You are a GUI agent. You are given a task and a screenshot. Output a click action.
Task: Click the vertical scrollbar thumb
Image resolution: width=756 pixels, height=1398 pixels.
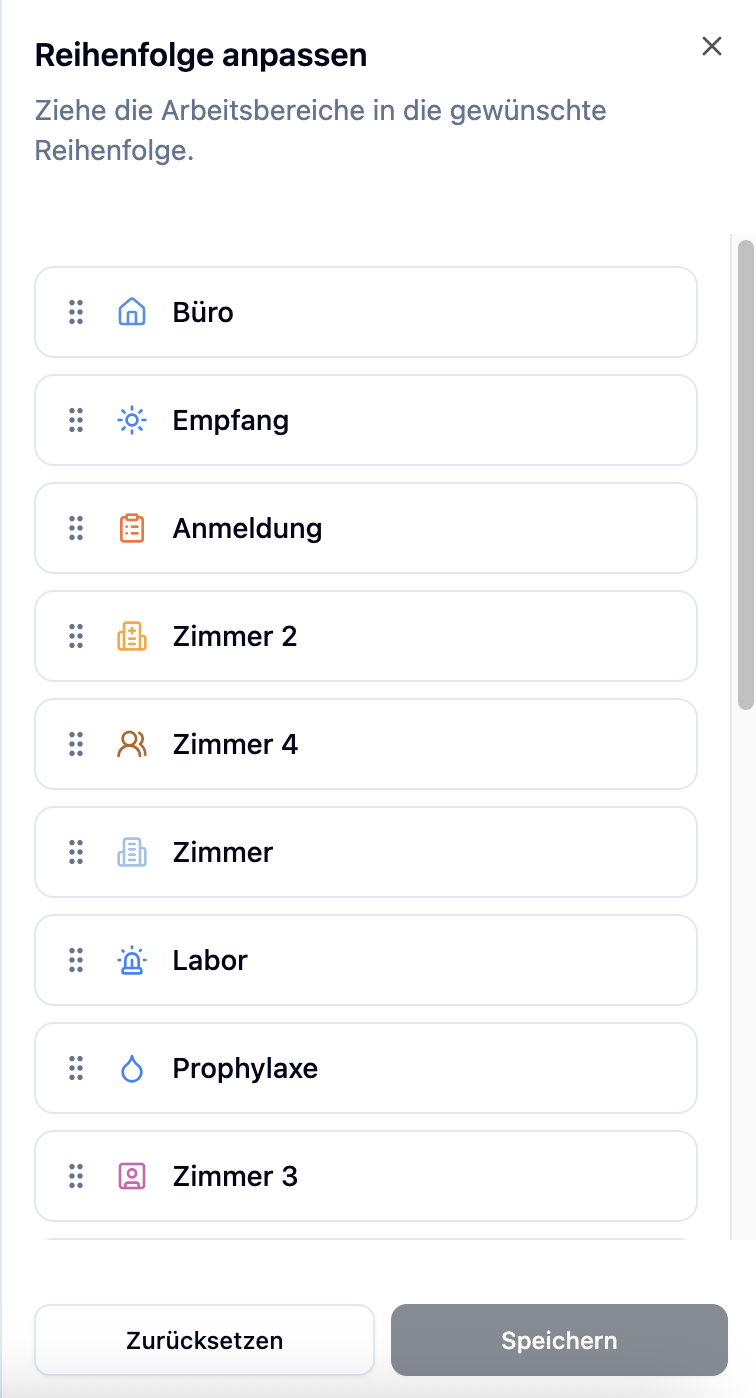coord(745,474)
